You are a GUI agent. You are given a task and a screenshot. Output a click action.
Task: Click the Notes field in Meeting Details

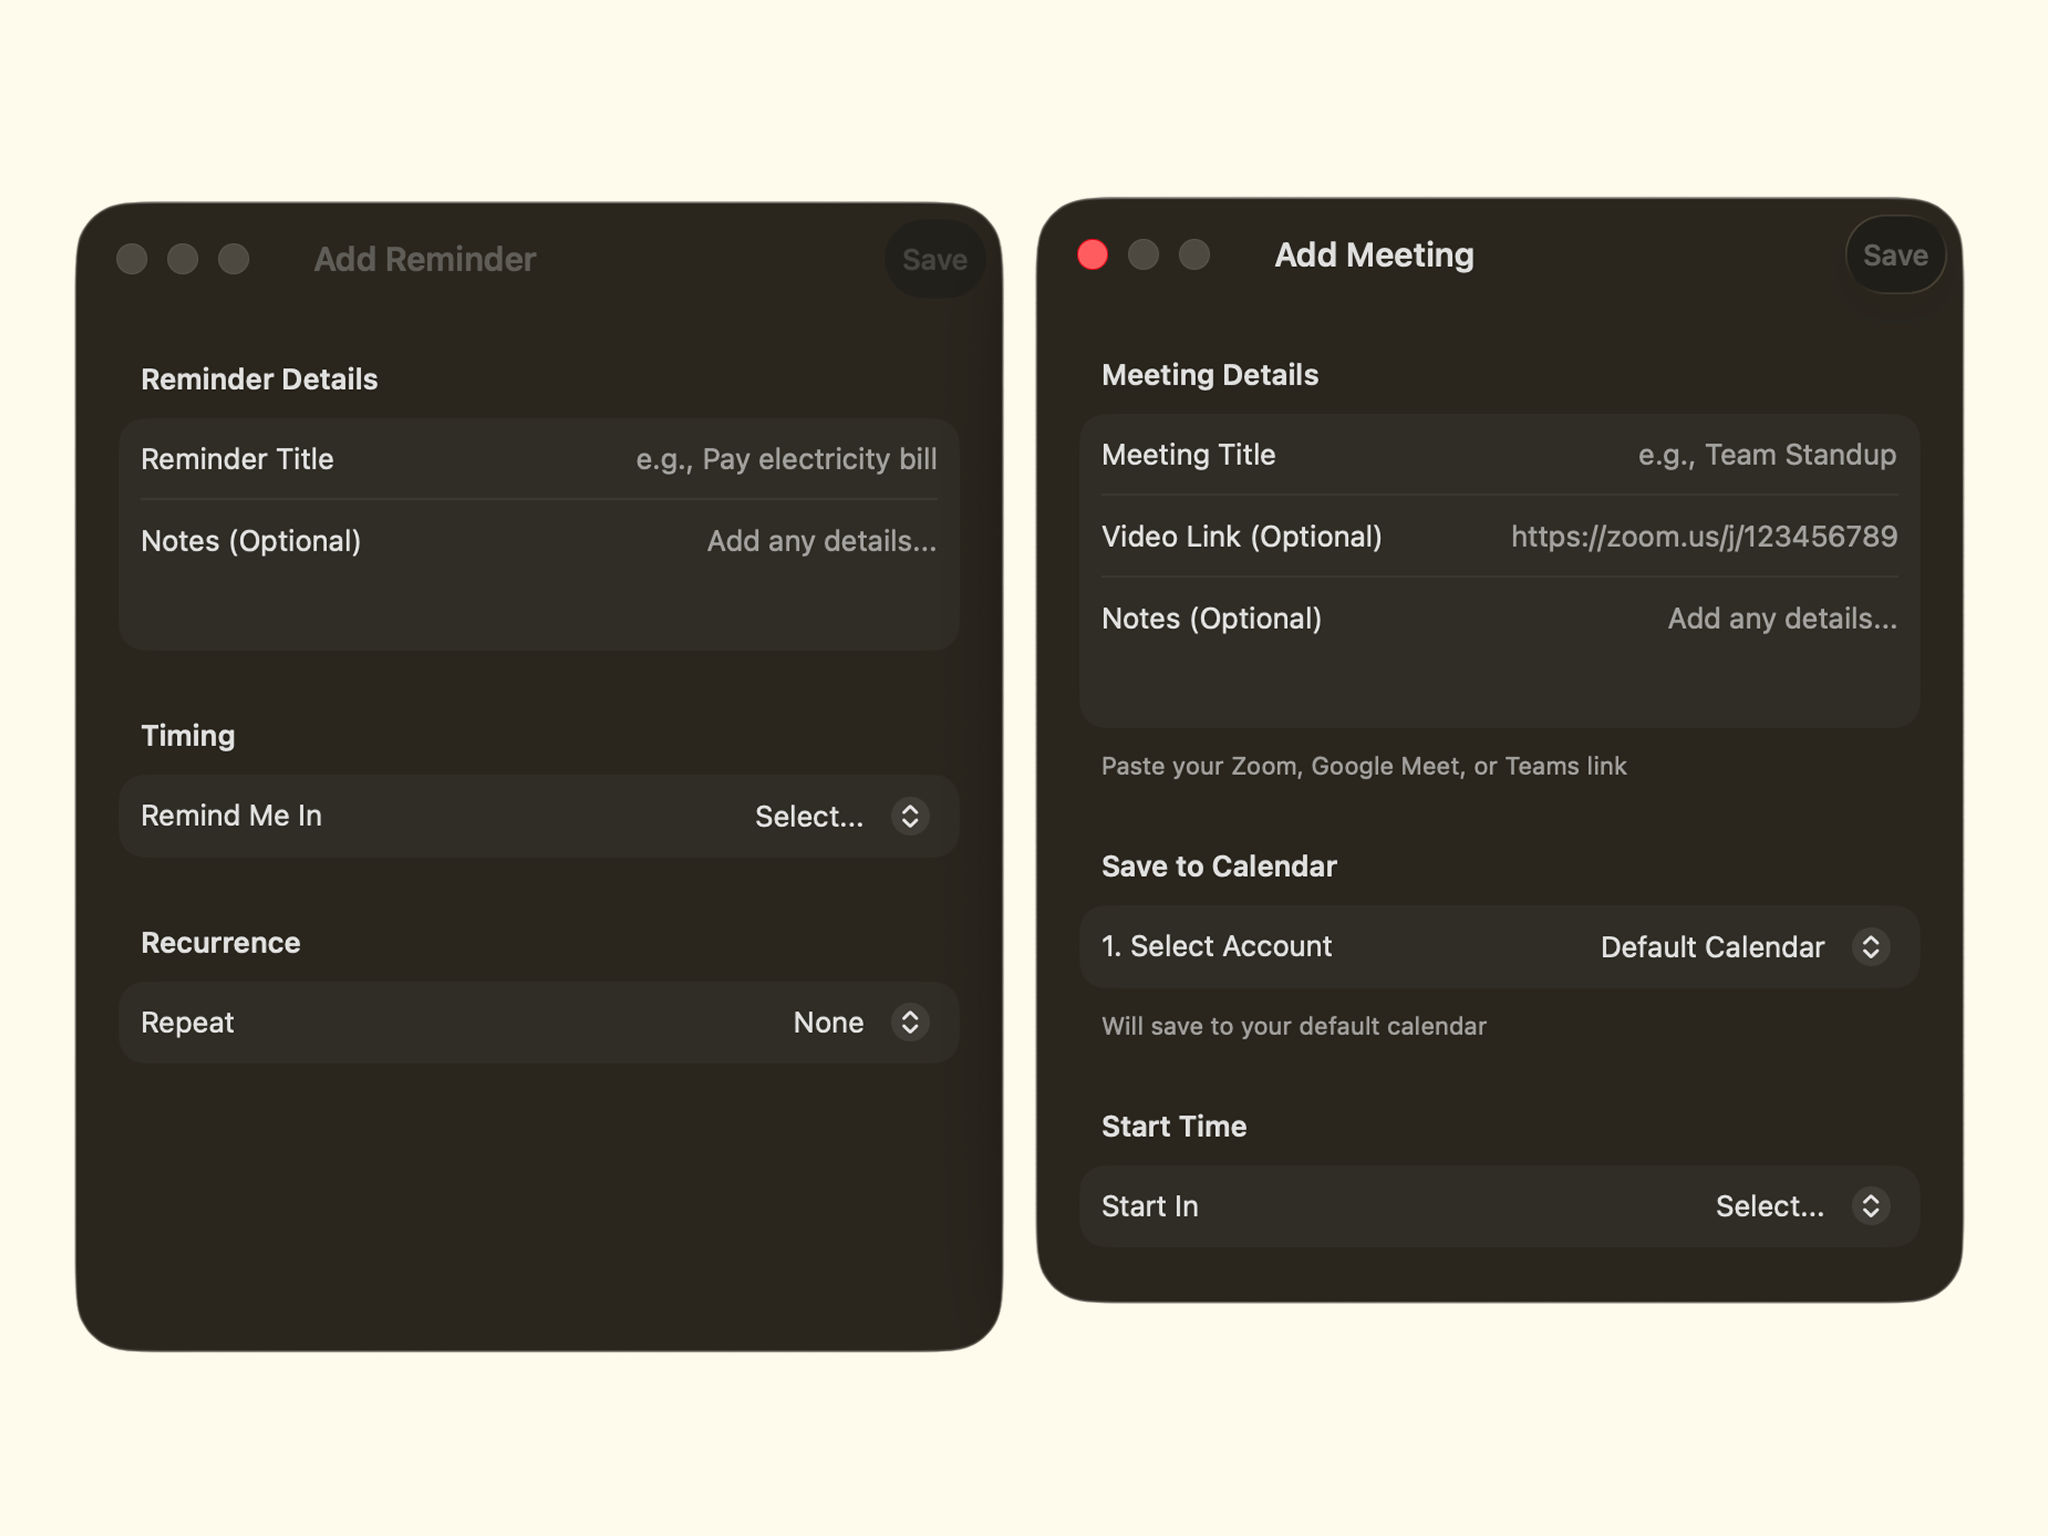pos(1498,618)
